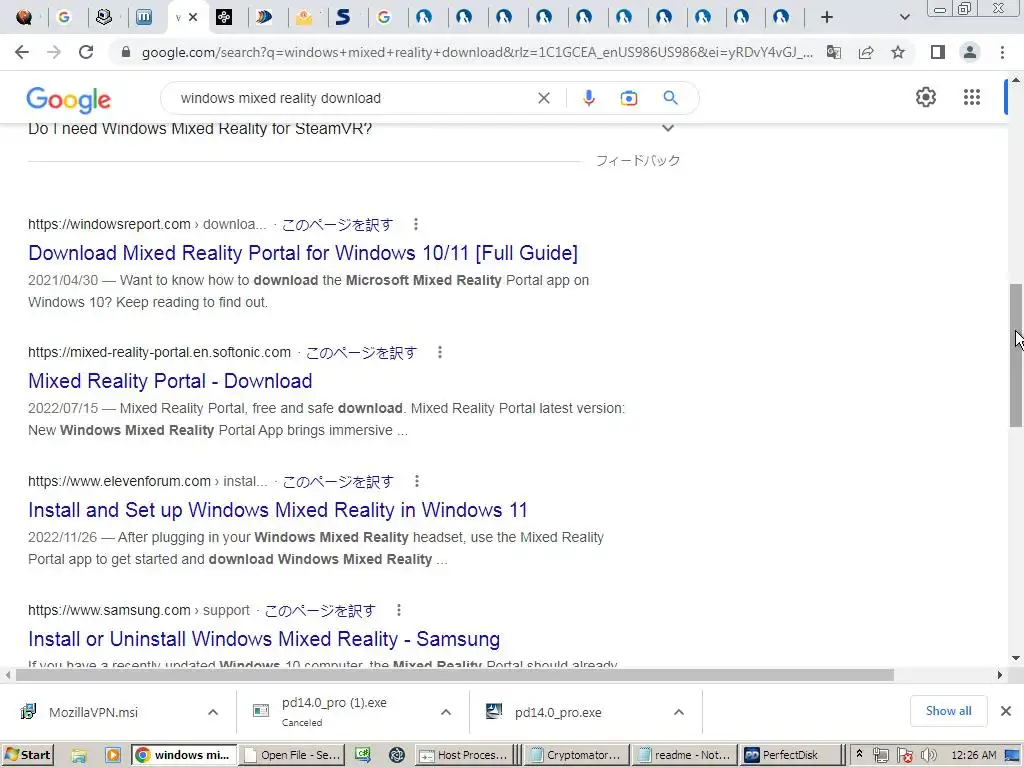Switch to the blue 'm' icon tab
The height and width of the screenshot is (768, 1024).
point(144,17)
